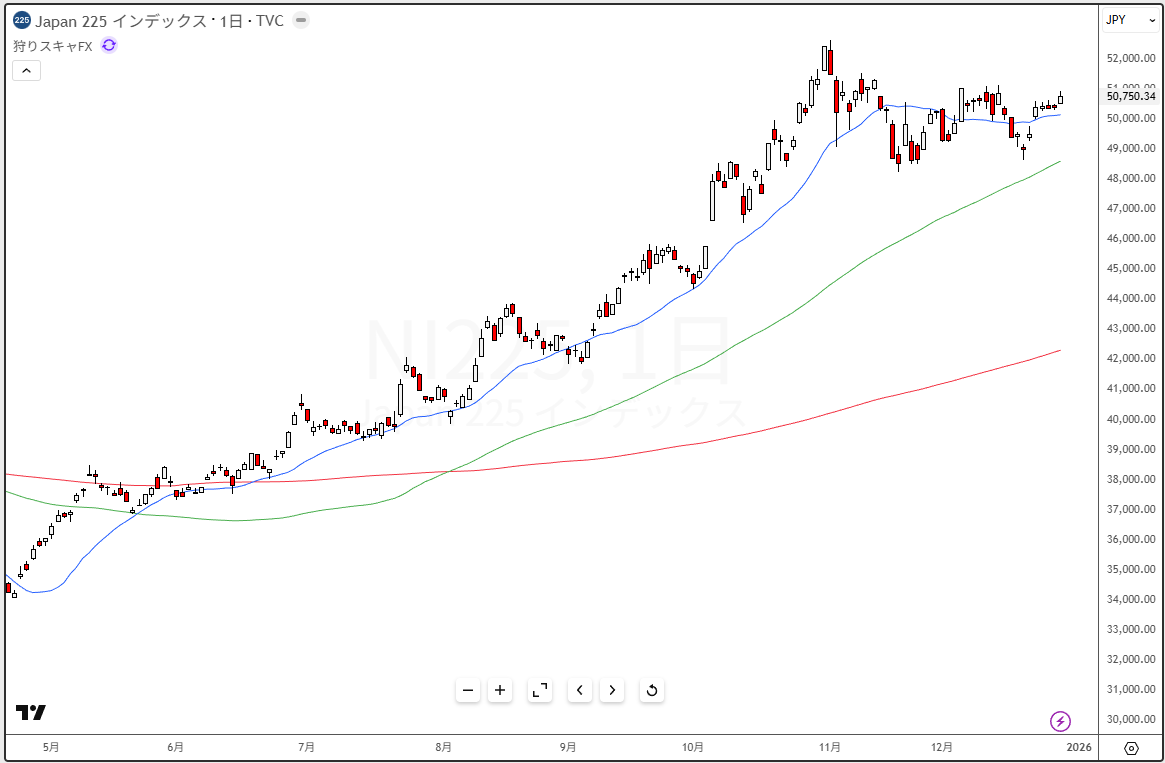This screenshot has width=1165, height=763.
Task: Click the 225 symbol logo badge
Action: click(x=21, y=20)
